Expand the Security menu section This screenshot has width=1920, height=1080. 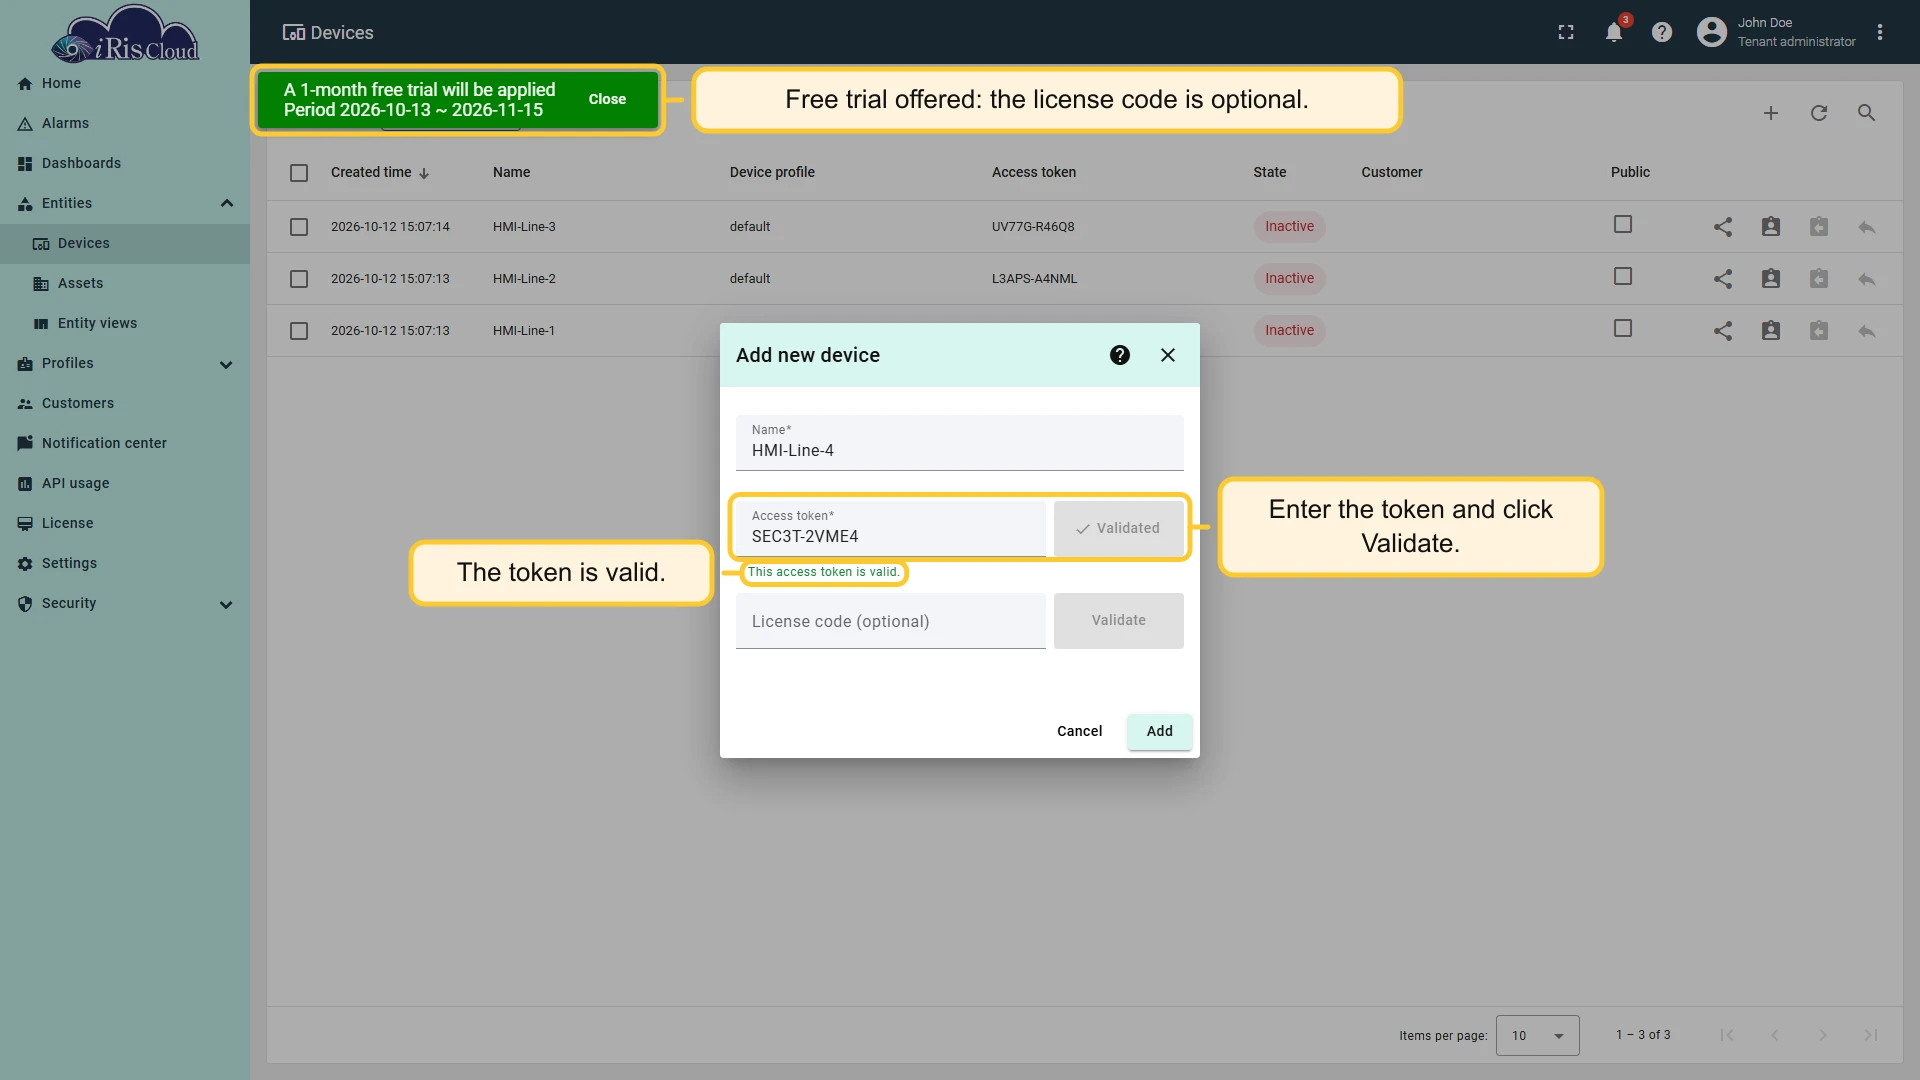tap(226, 605)
